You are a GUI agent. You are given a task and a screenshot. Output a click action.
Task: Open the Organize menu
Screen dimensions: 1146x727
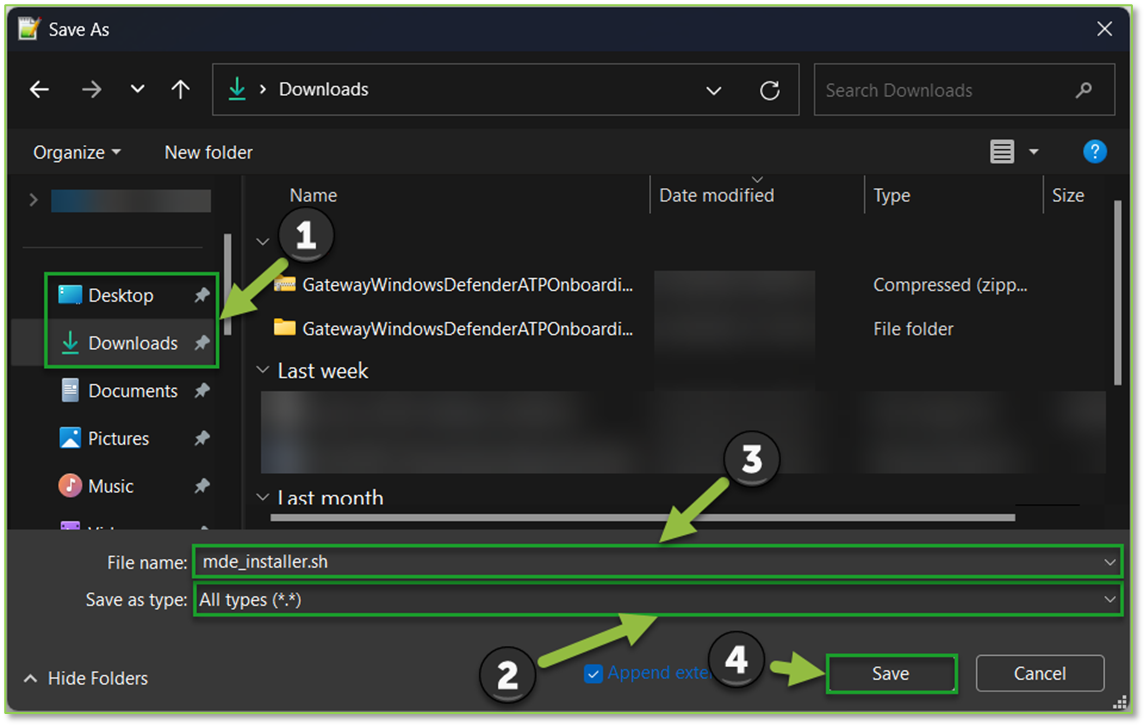(x=75, y=151)
